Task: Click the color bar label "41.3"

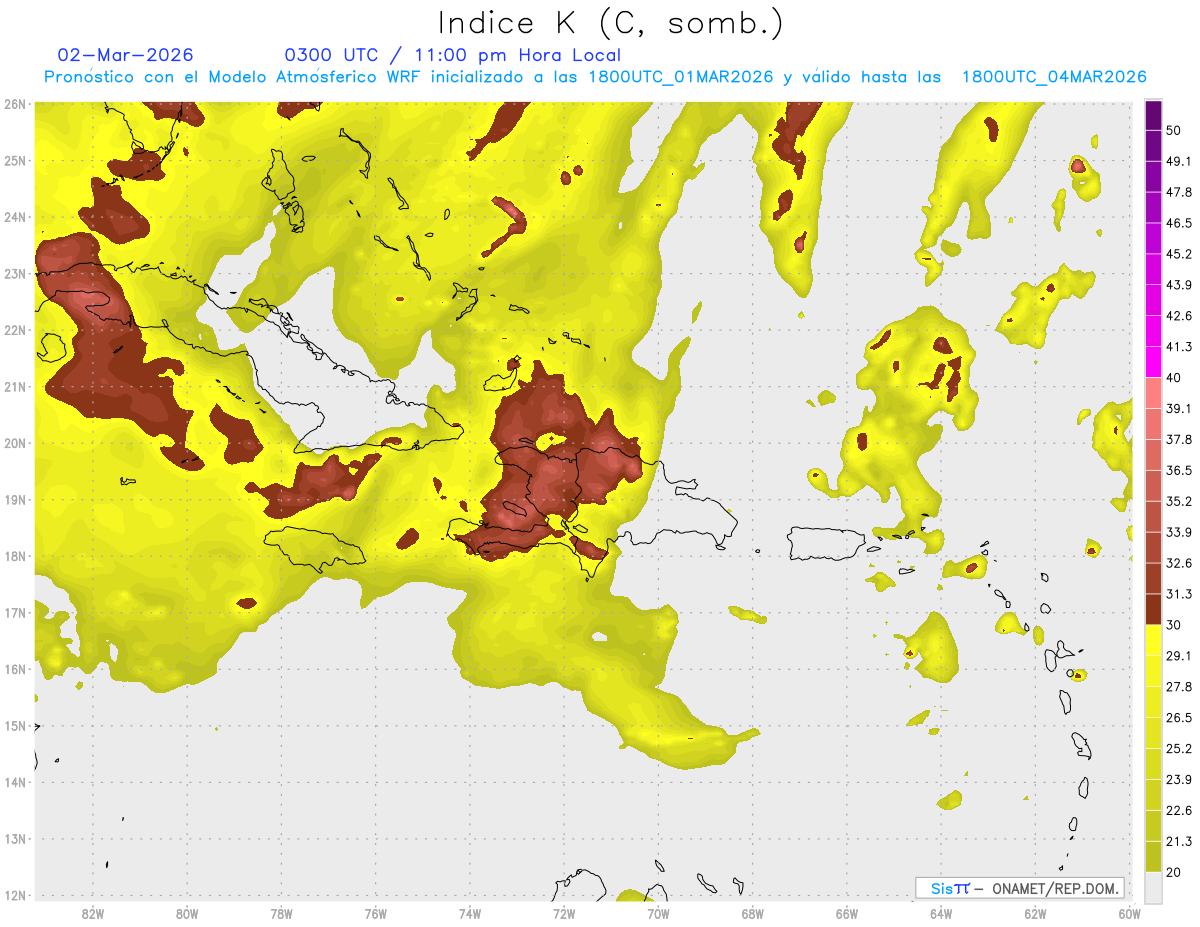Action: (1178, 347)
